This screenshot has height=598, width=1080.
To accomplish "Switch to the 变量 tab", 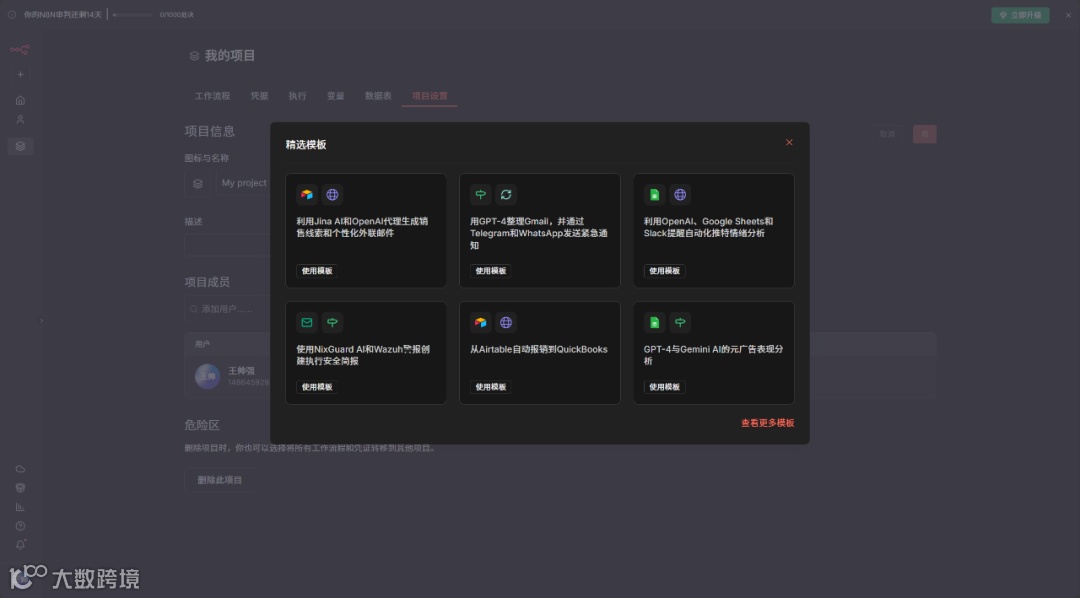I will [335, 96].
